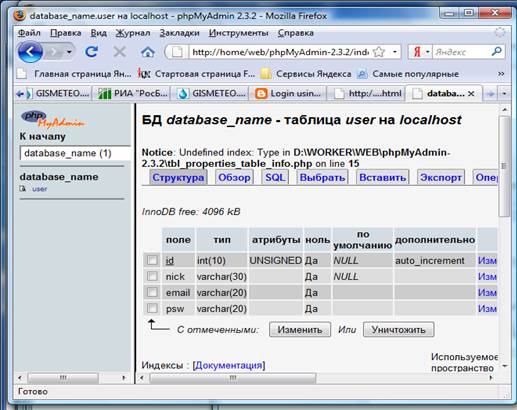Click the search magnifier icon

click(x=496, y=51)
